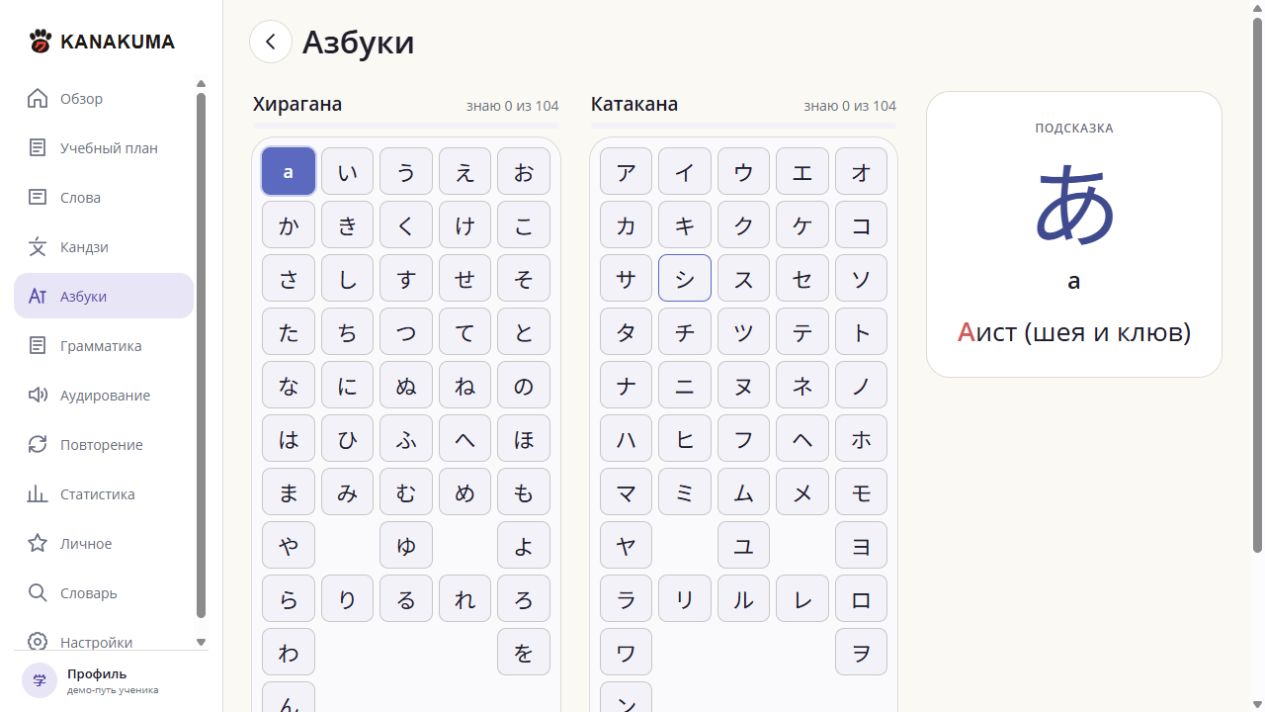Select the Учебный план menu item
Image resolution: width=1265 pixels, height=712 pixels.
(x=104, y=148)
